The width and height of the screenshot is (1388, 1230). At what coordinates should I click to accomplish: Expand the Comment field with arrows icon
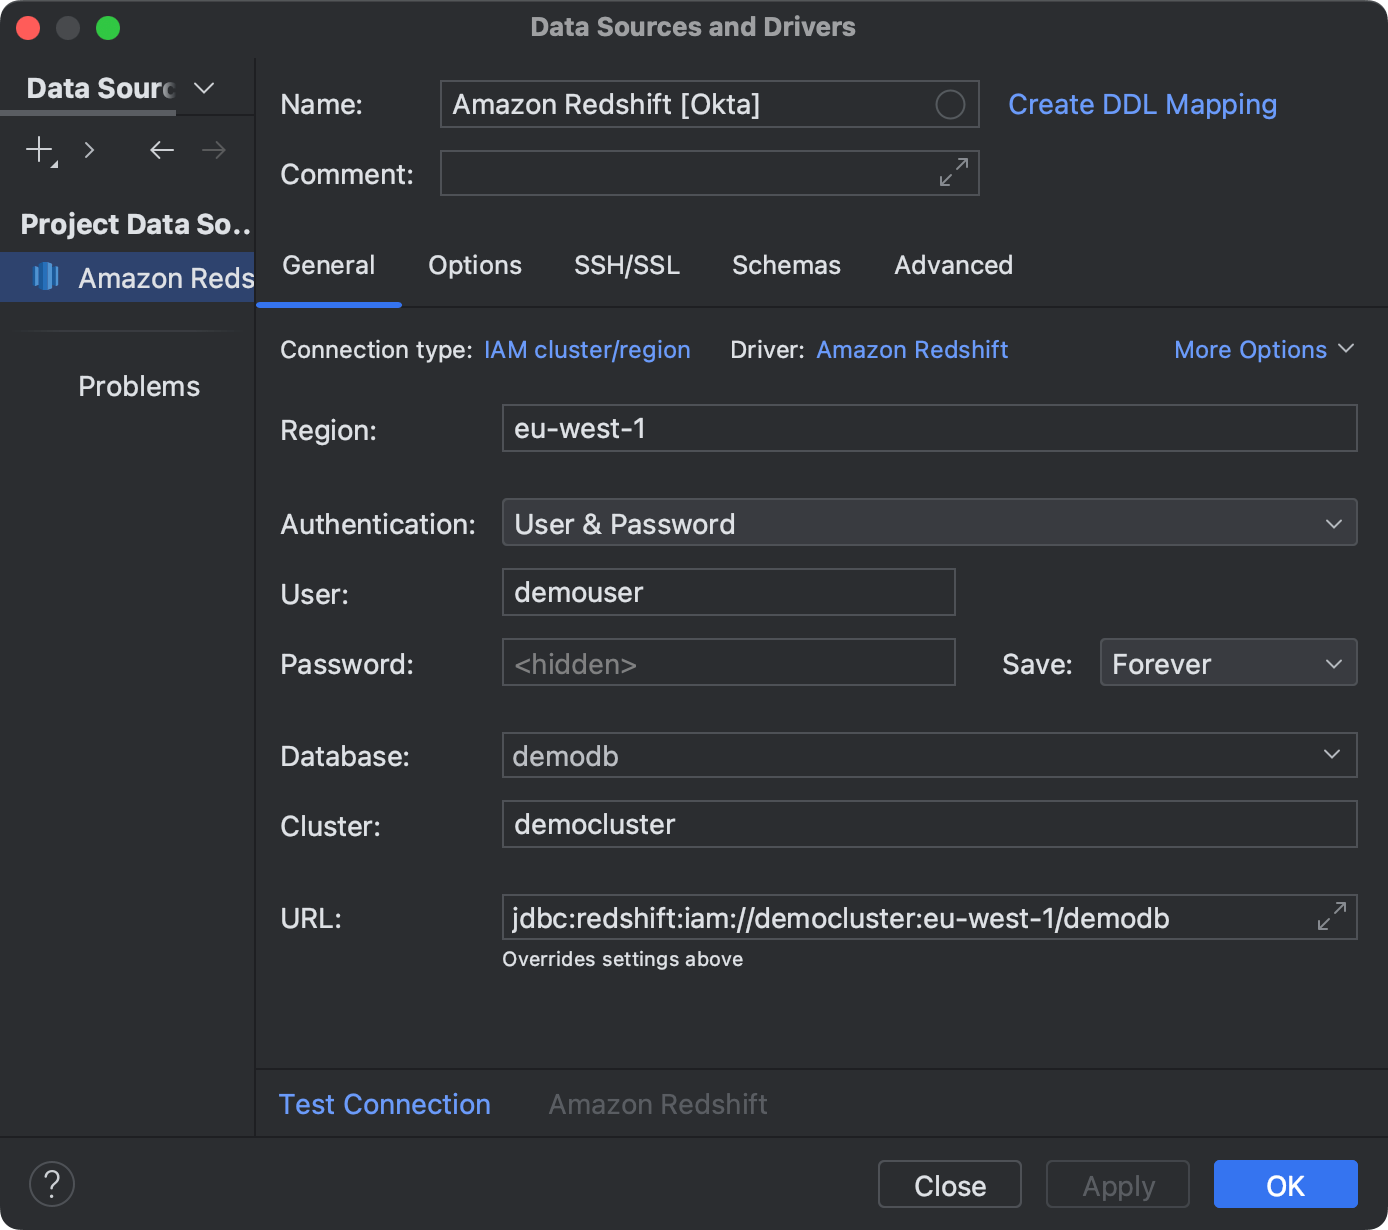953,173
